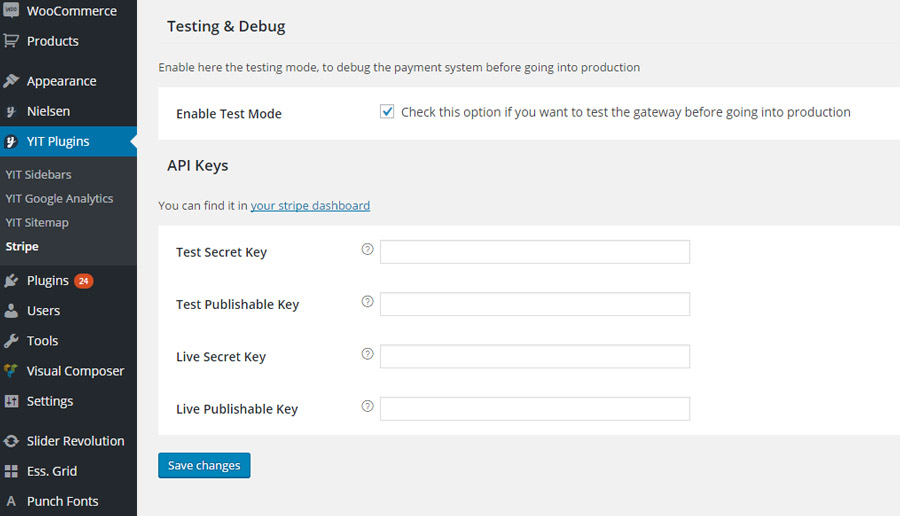Follow the your stripe dashboard link
Screen dimensions: 900x516
click(x=310, y=205)
